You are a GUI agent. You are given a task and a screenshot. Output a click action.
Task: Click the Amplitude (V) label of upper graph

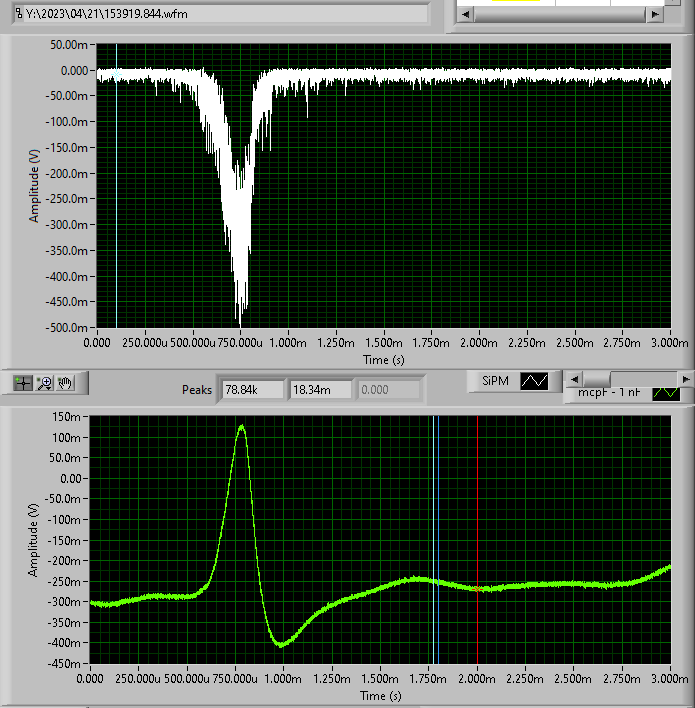click(34, 186)
